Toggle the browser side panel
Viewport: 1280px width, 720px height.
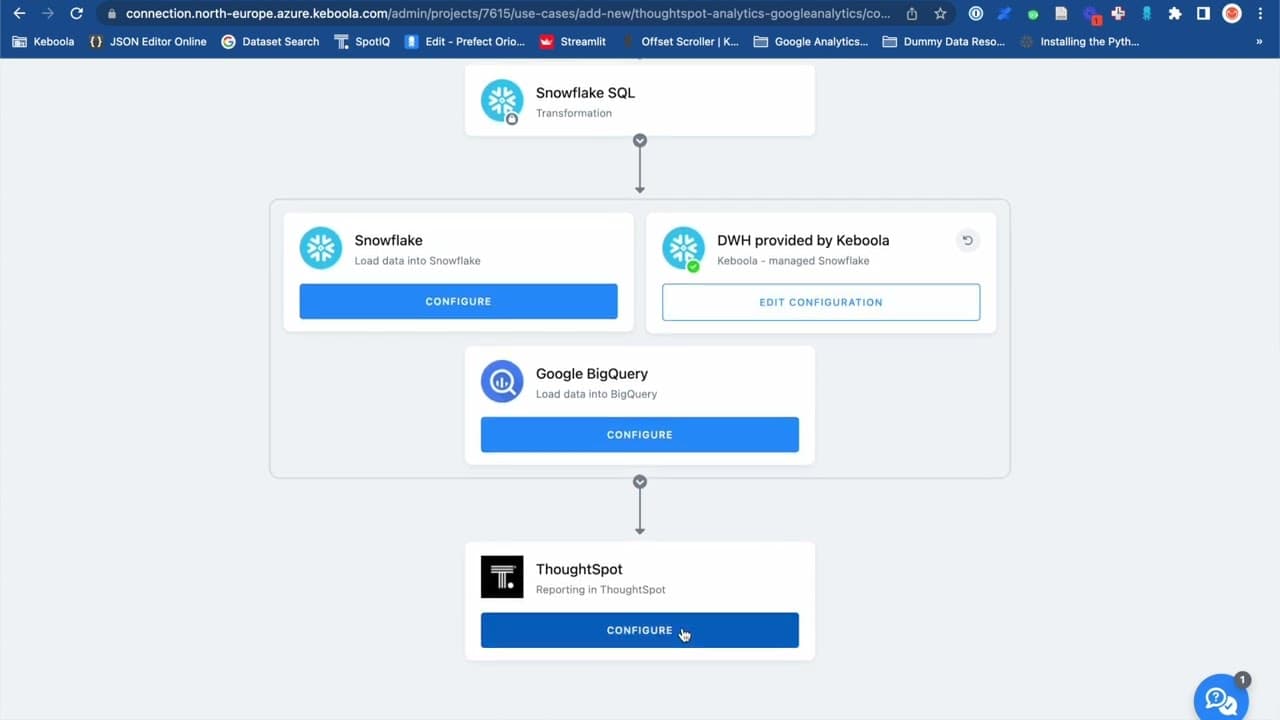[1204, 14]
